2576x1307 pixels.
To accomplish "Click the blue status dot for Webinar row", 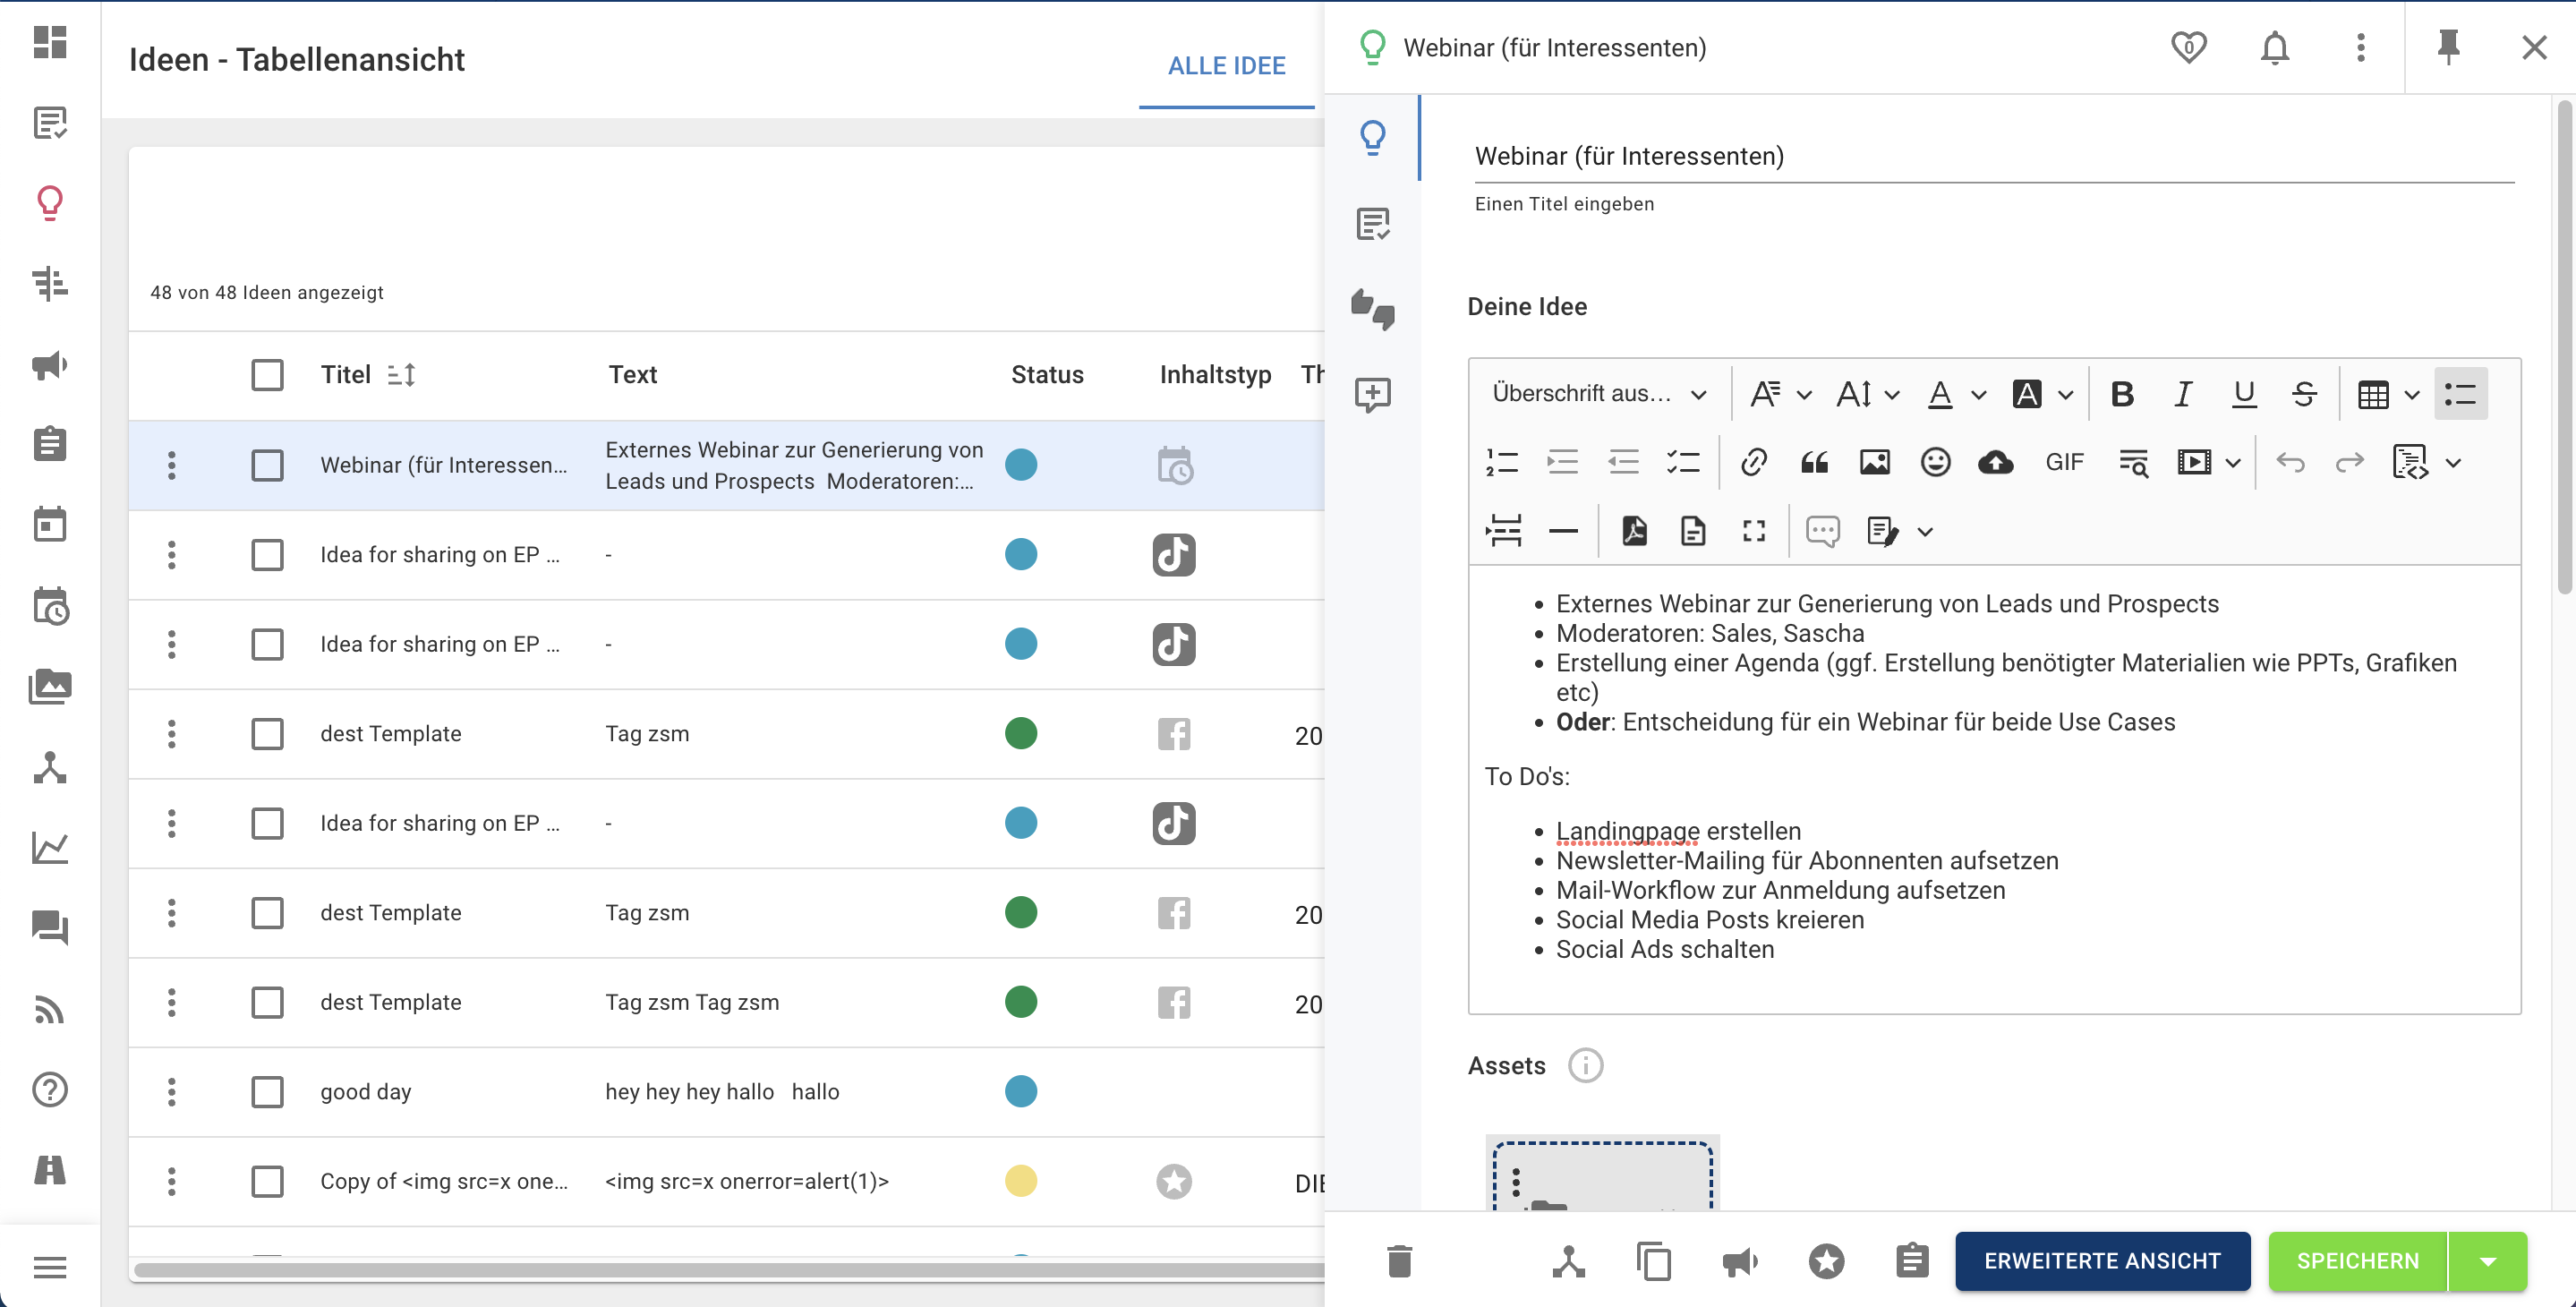I will [1020, 465].
